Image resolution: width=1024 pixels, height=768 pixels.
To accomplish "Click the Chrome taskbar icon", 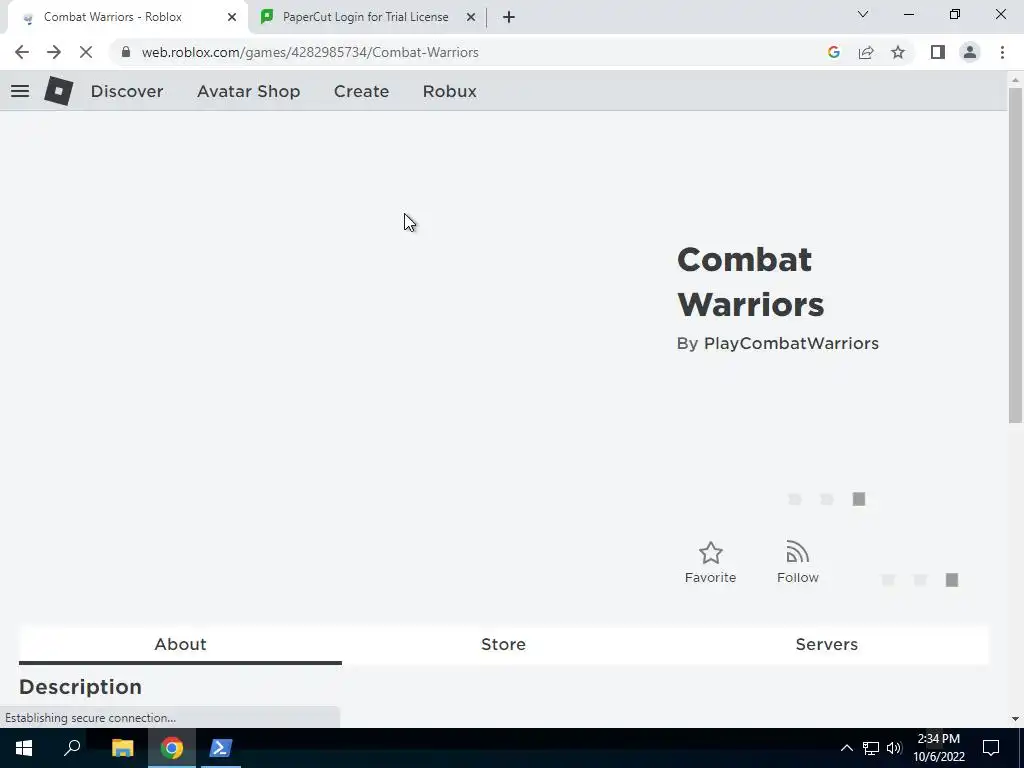I will [x=172, y=748].
